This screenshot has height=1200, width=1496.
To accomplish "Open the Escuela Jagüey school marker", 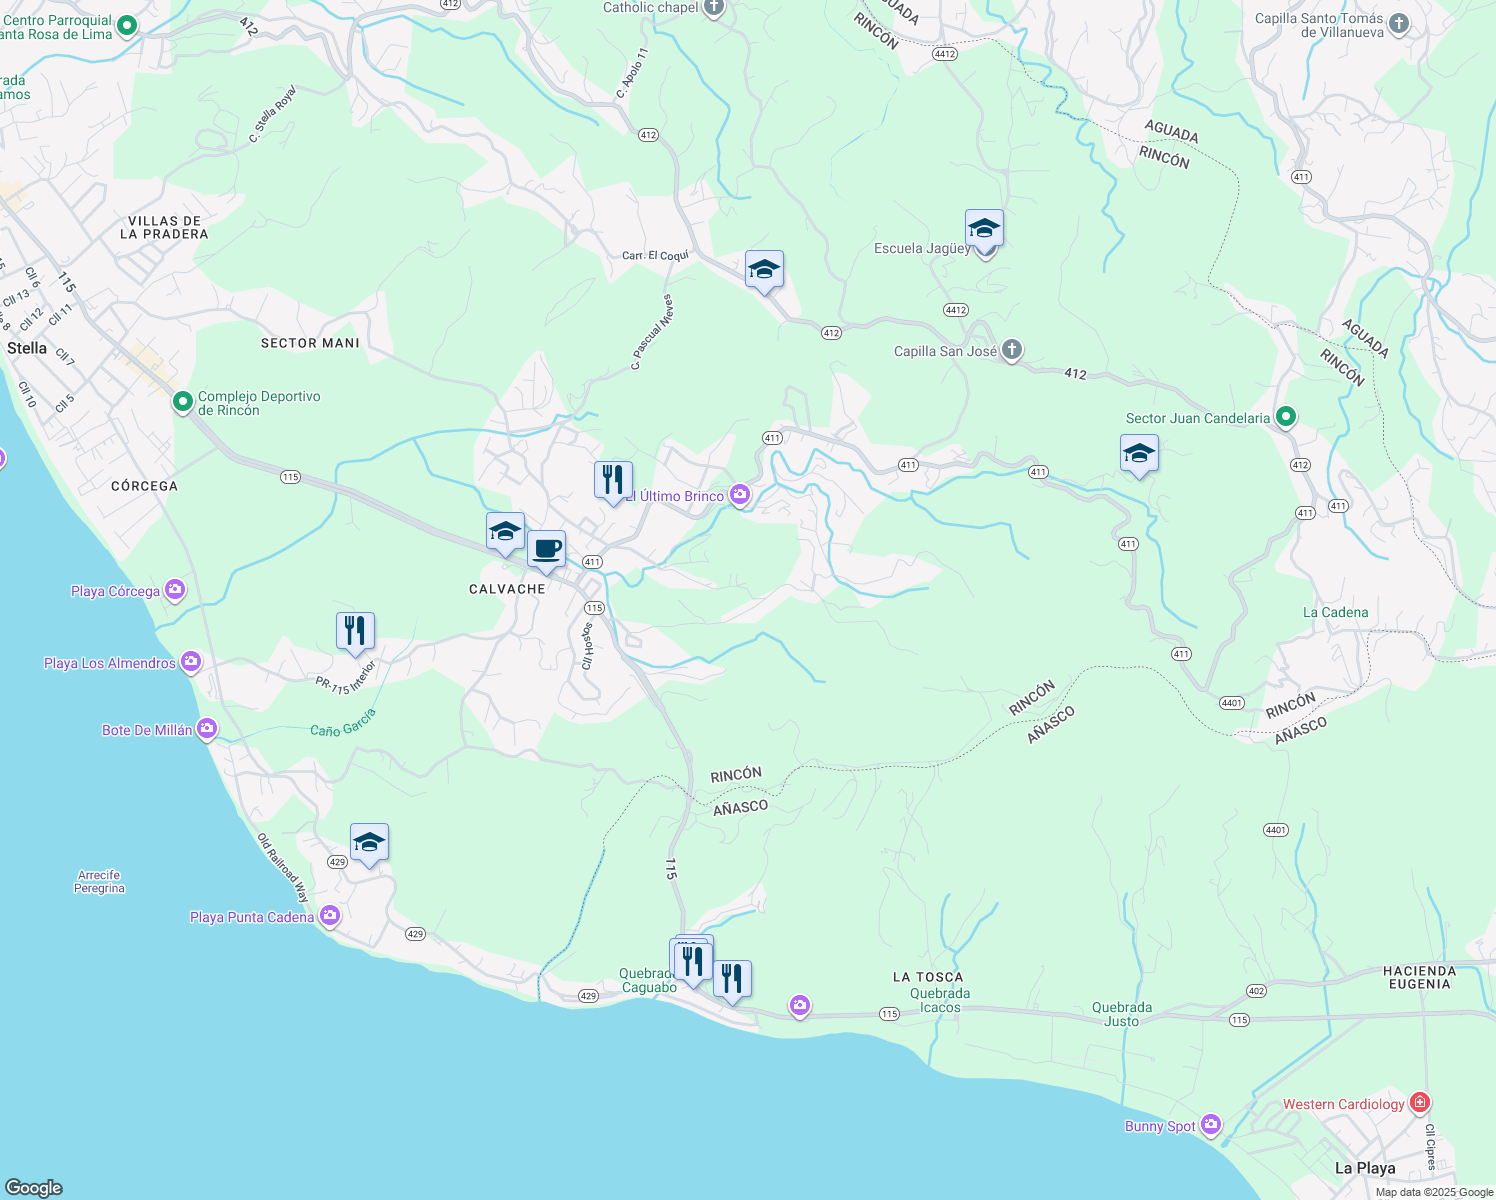I will pyautogui.click(x=983, y=227).
